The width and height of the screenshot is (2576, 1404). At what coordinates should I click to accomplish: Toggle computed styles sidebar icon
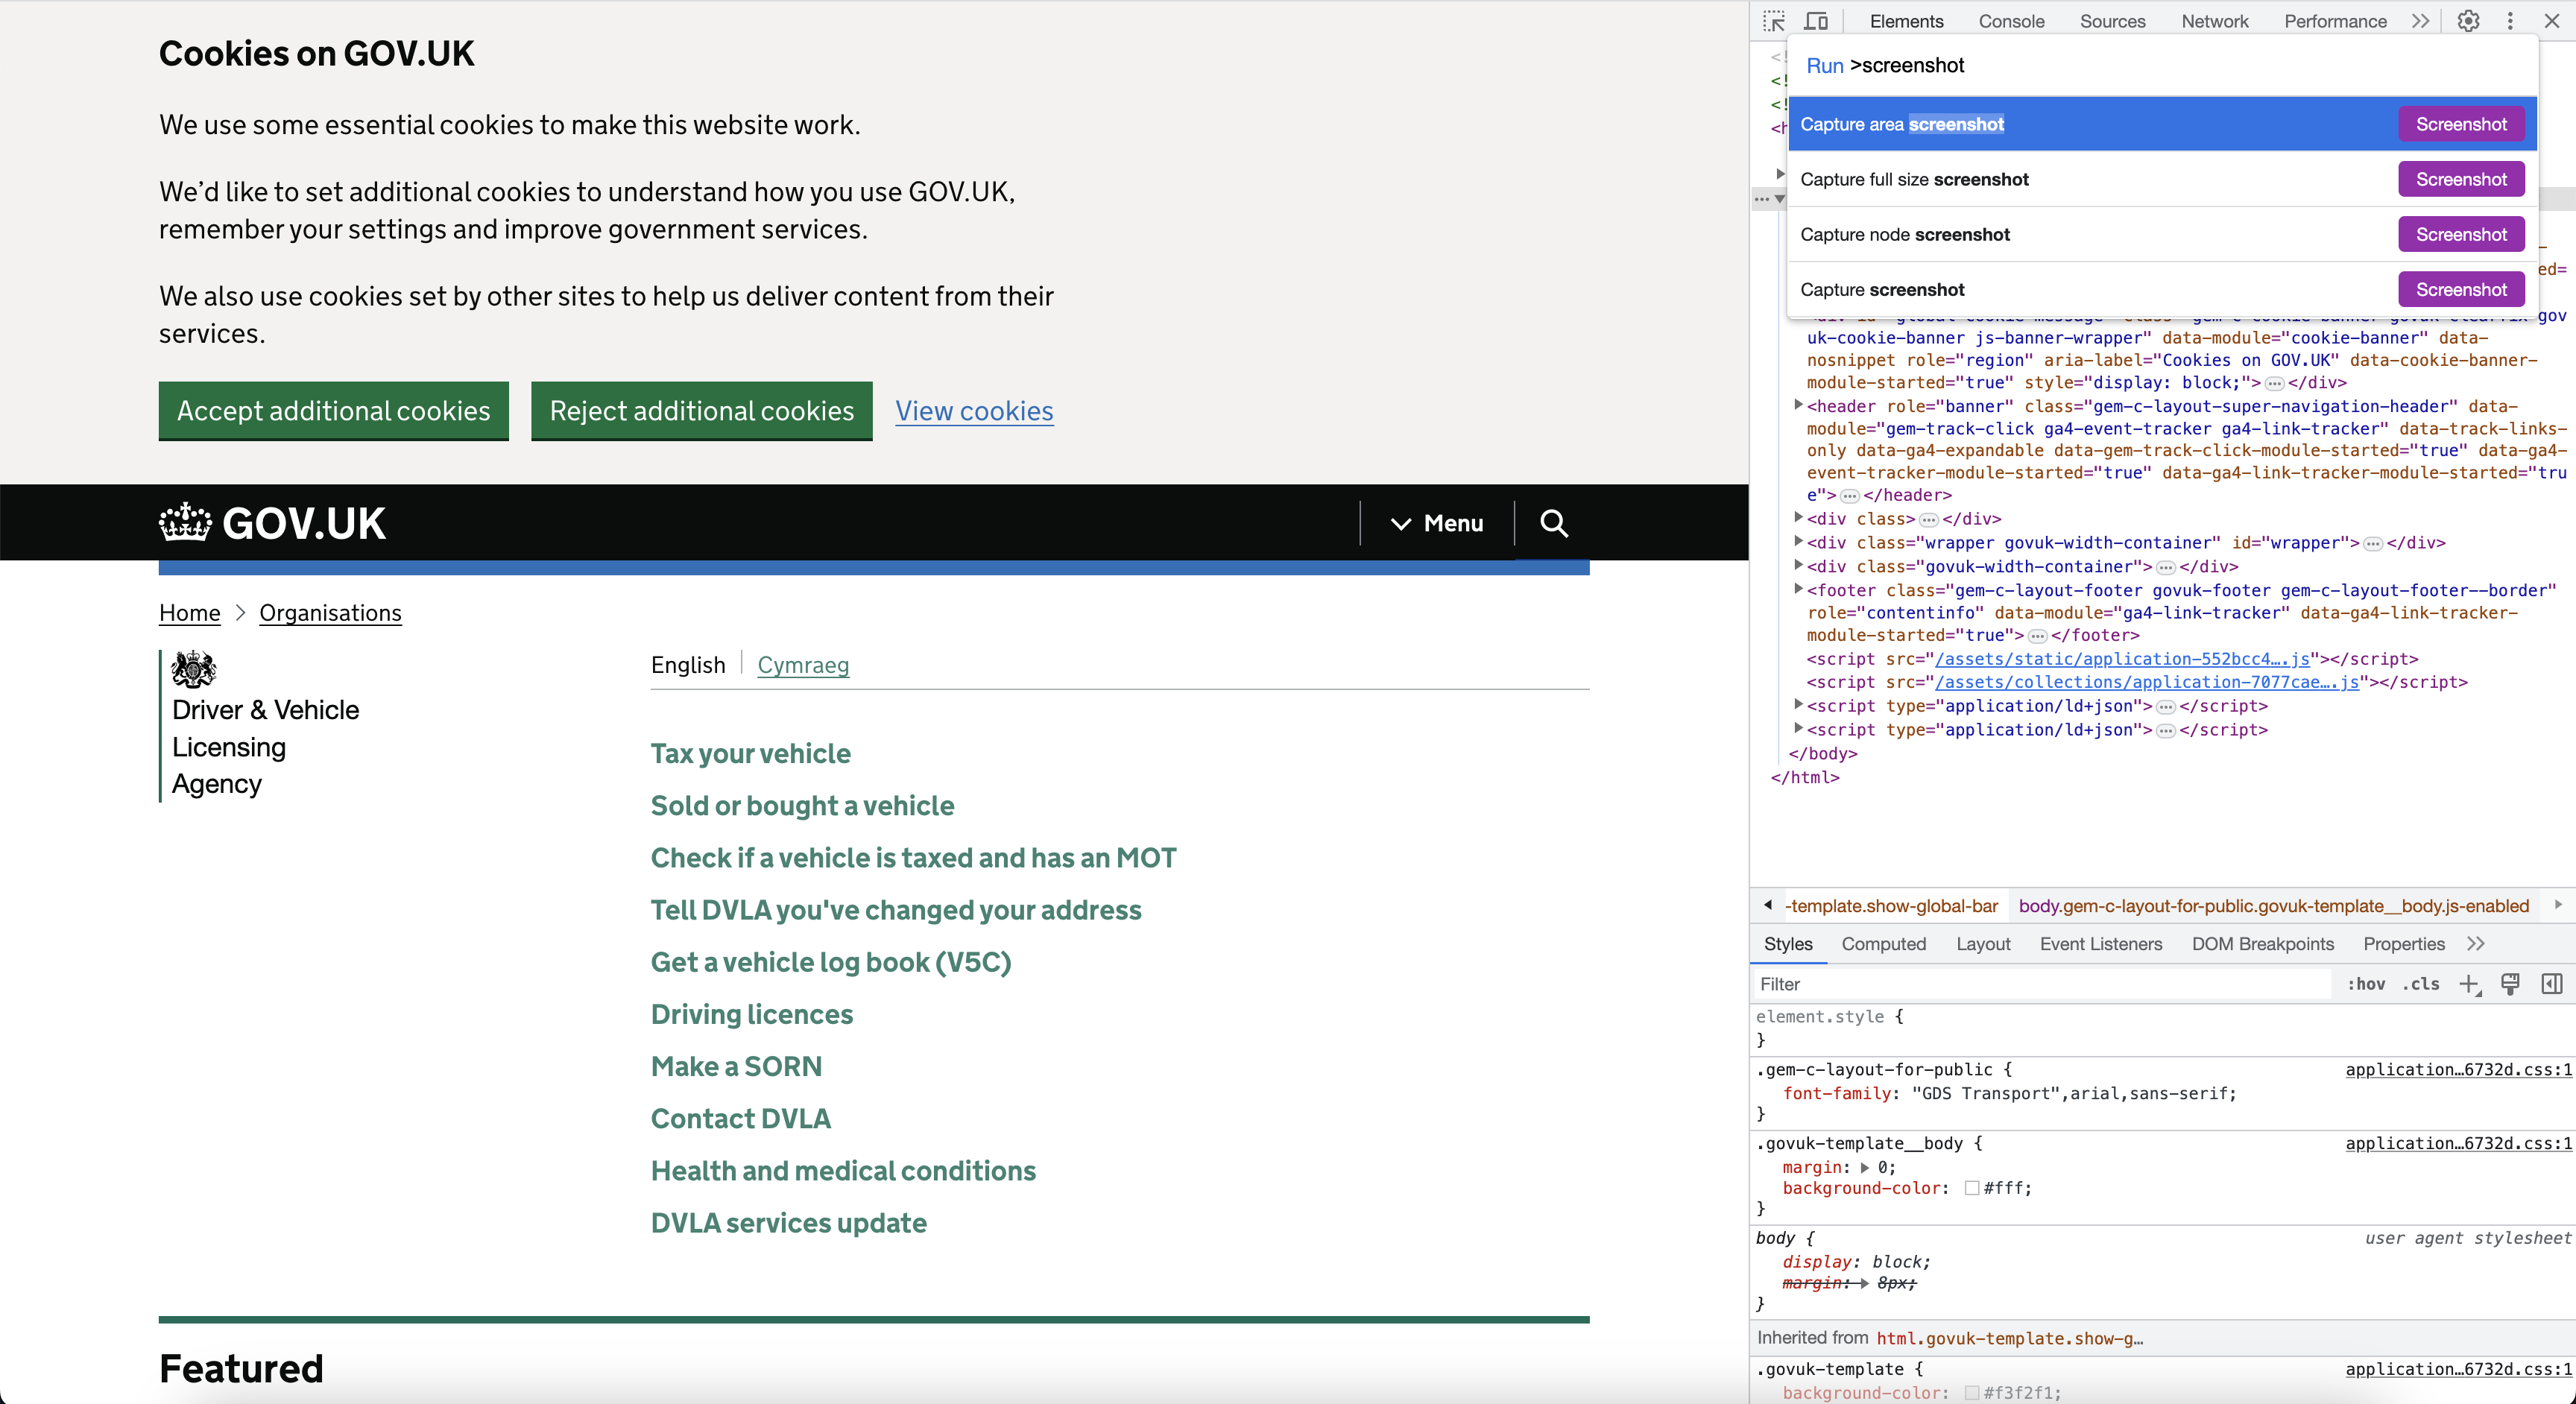(2552, 984)
